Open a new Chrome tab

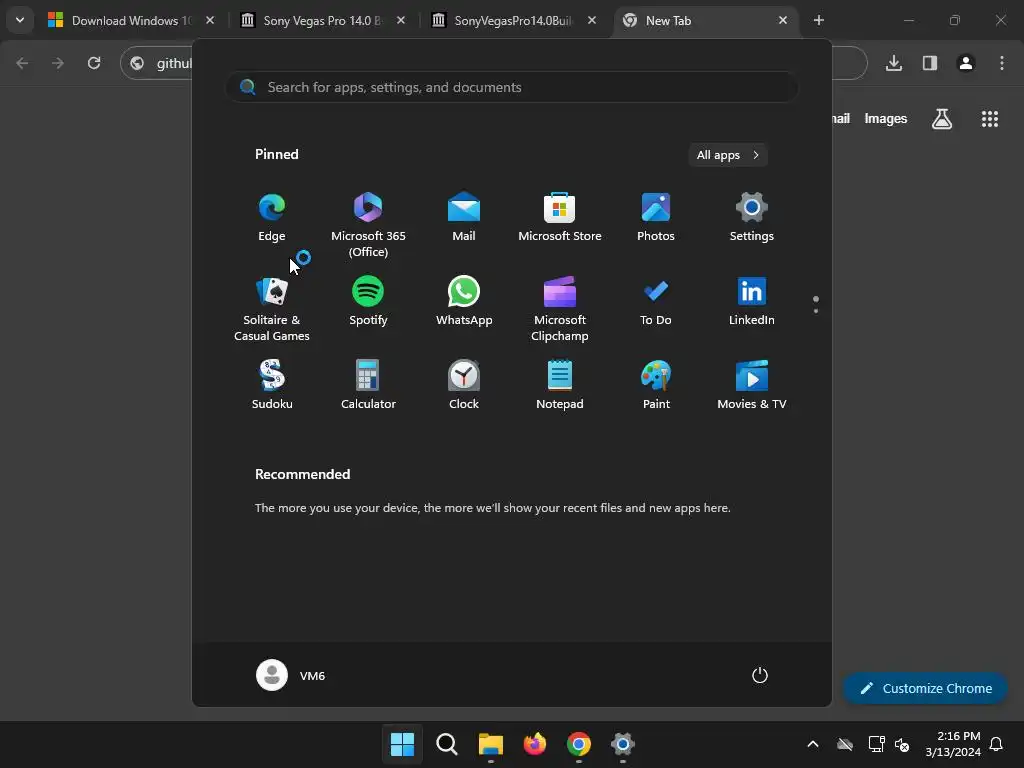818,21
